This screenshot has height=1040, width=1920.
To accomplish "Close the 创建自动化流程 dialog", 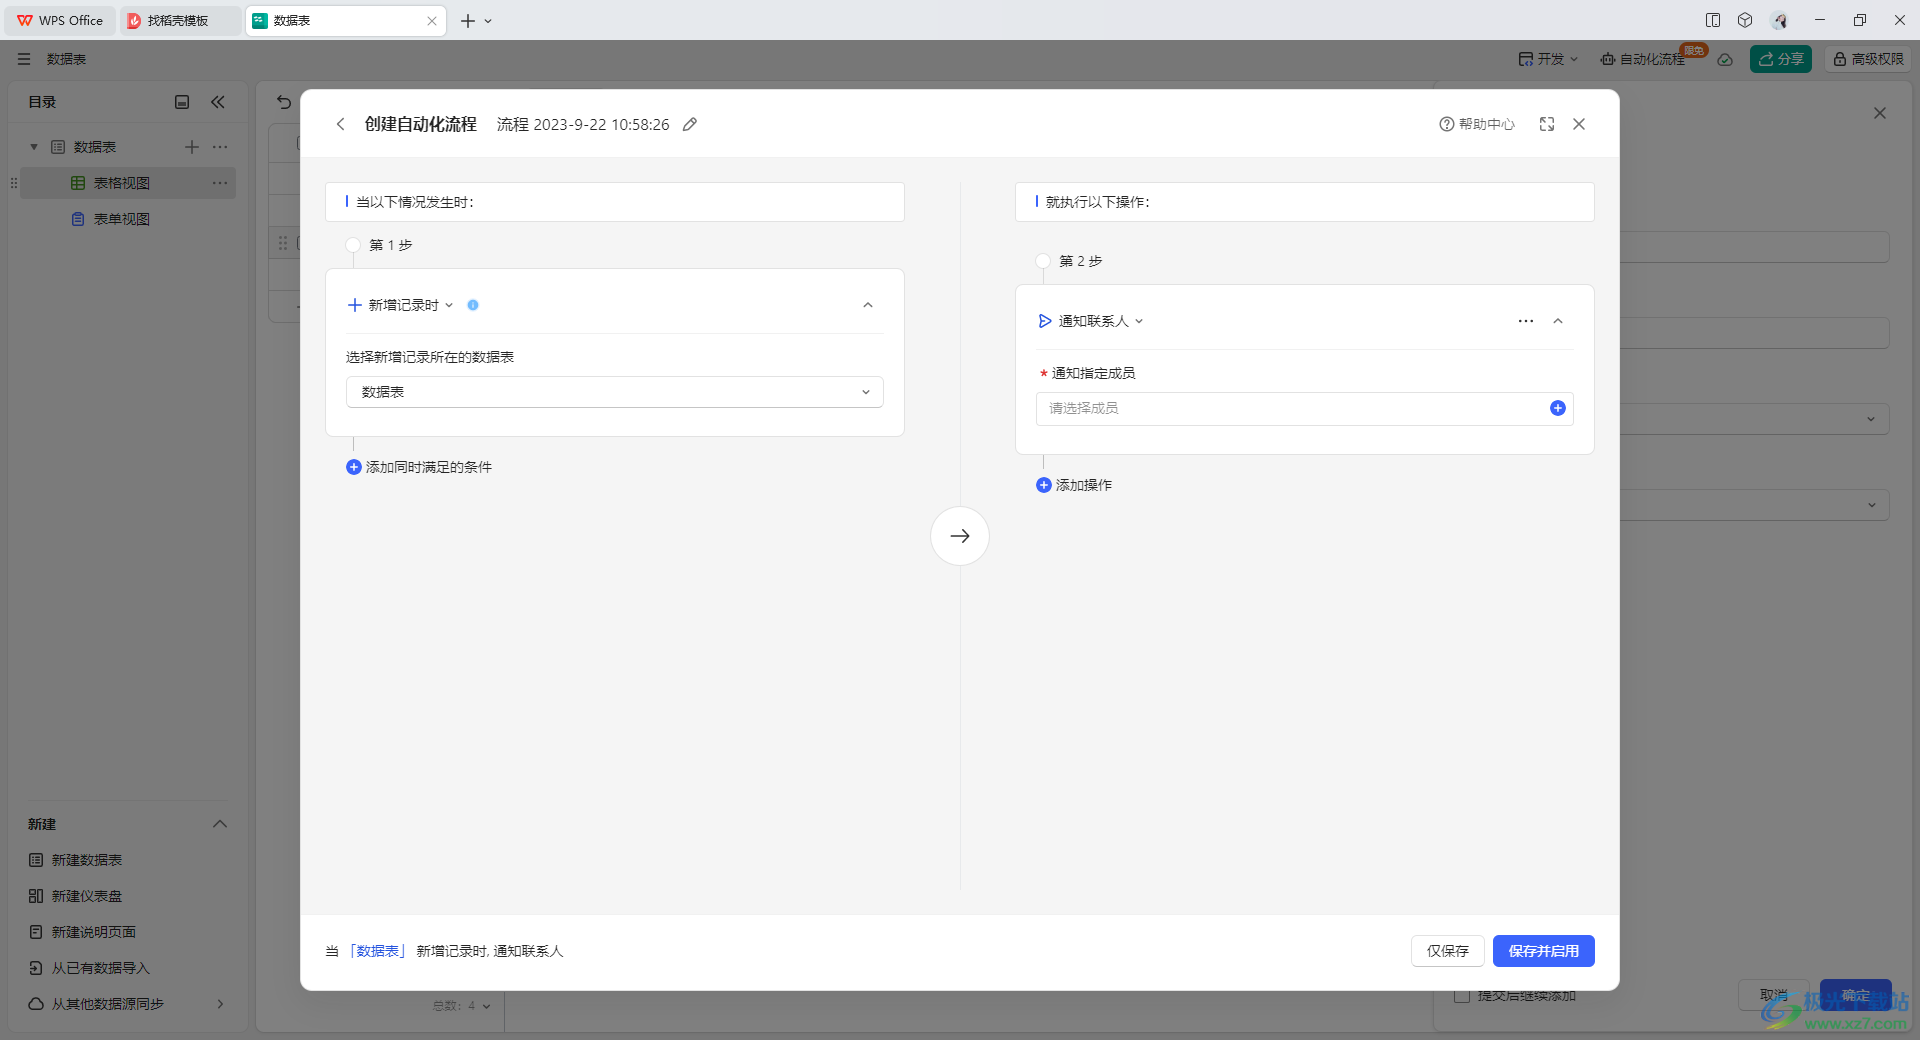I will point(1579,124).
